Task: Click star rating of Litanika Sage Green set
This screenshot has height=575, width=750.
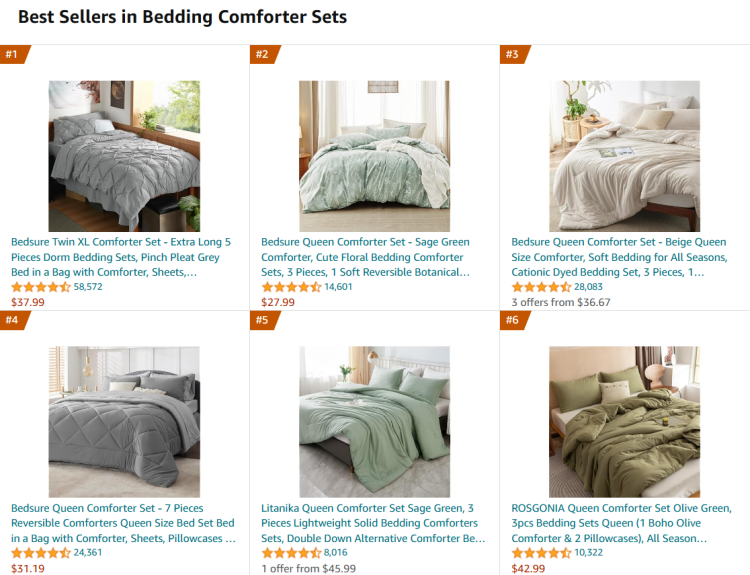Action: [291, 553]
